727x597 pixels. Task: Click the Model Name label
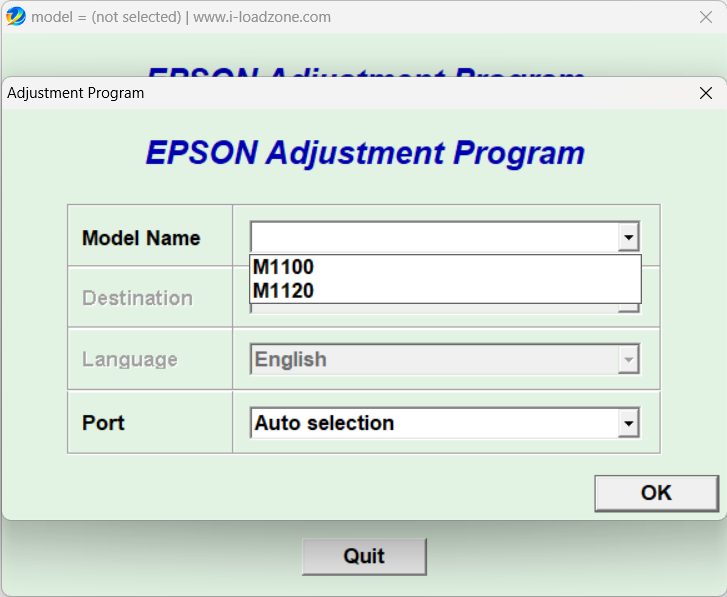click(141, 238)
